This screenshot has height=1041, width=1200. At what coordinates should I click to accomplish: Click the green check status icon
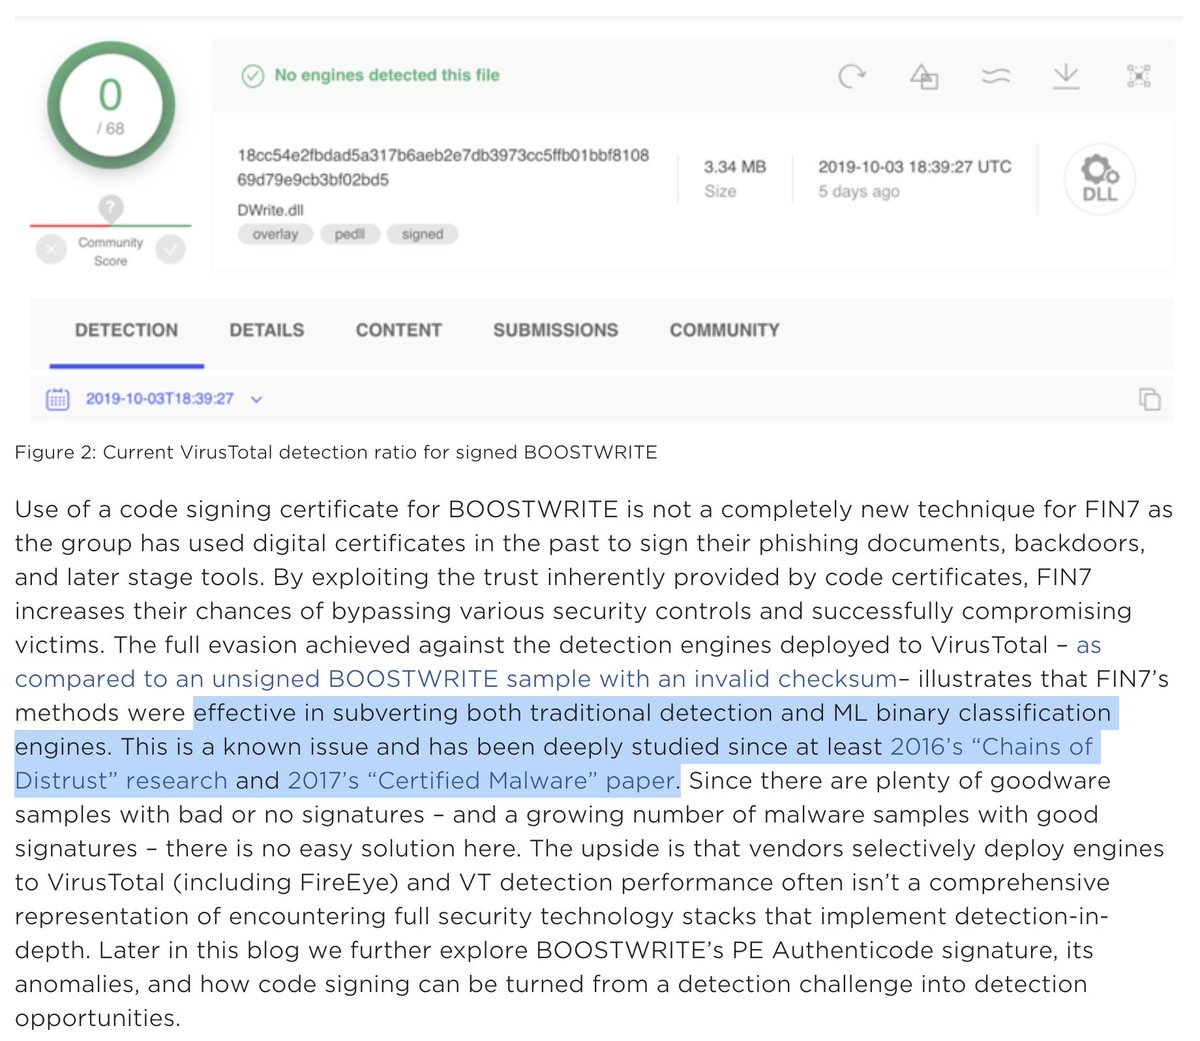point(253,76)
